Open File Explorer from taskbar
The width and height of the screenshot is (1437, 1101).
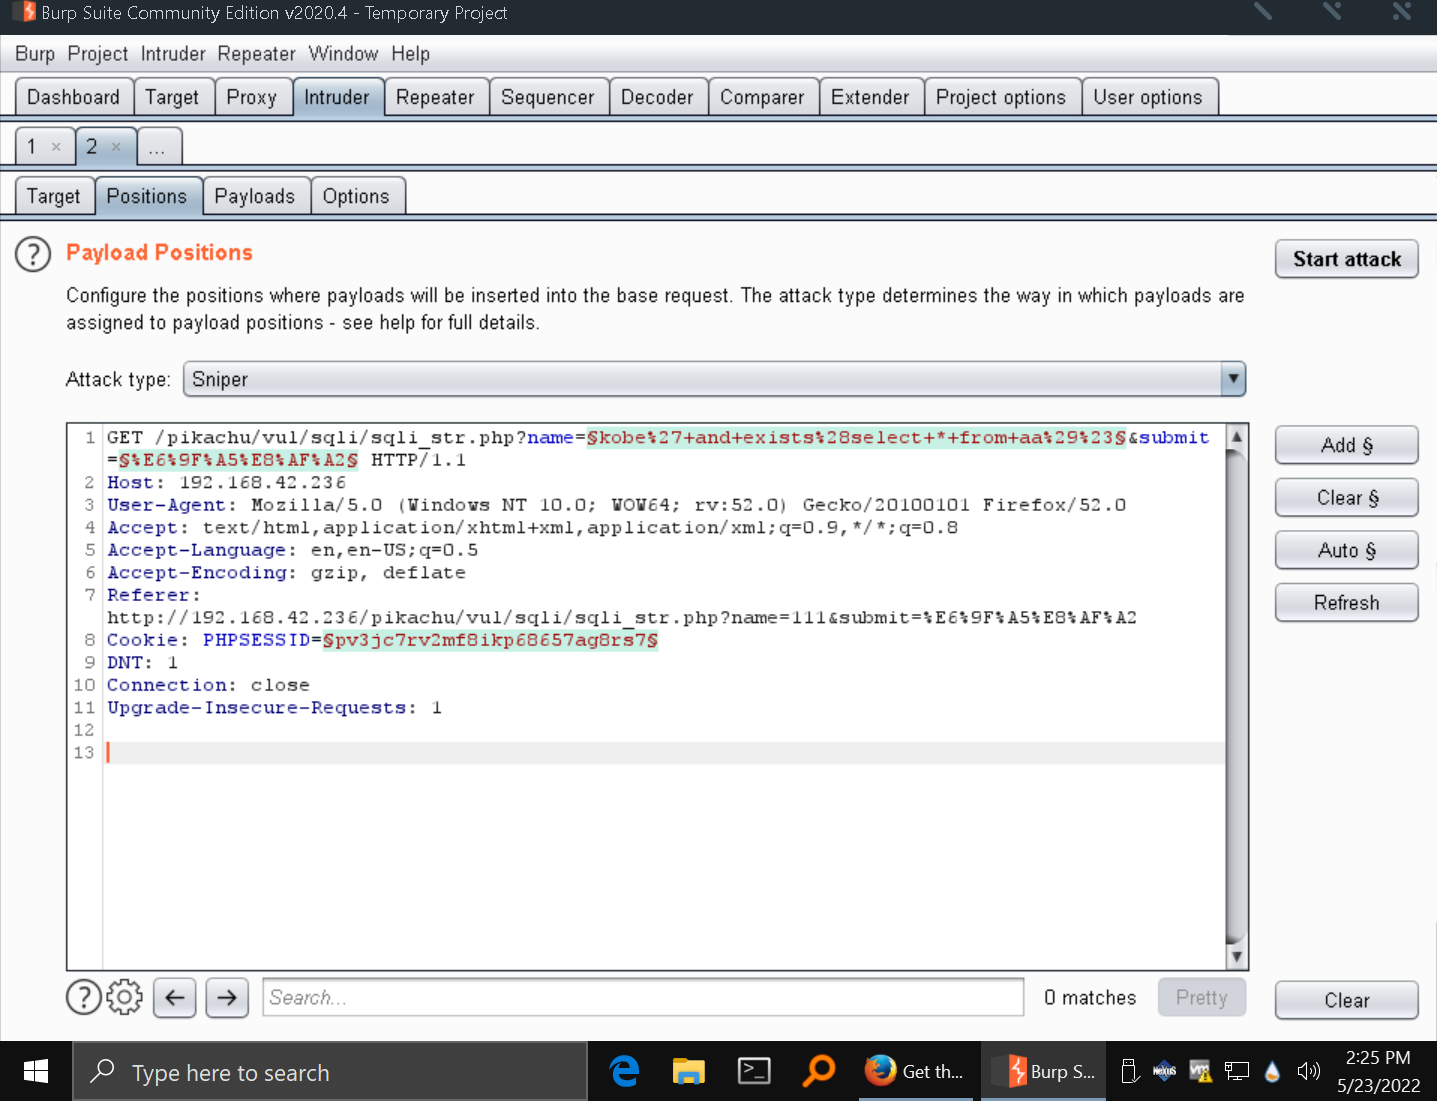coord(689,1072)
